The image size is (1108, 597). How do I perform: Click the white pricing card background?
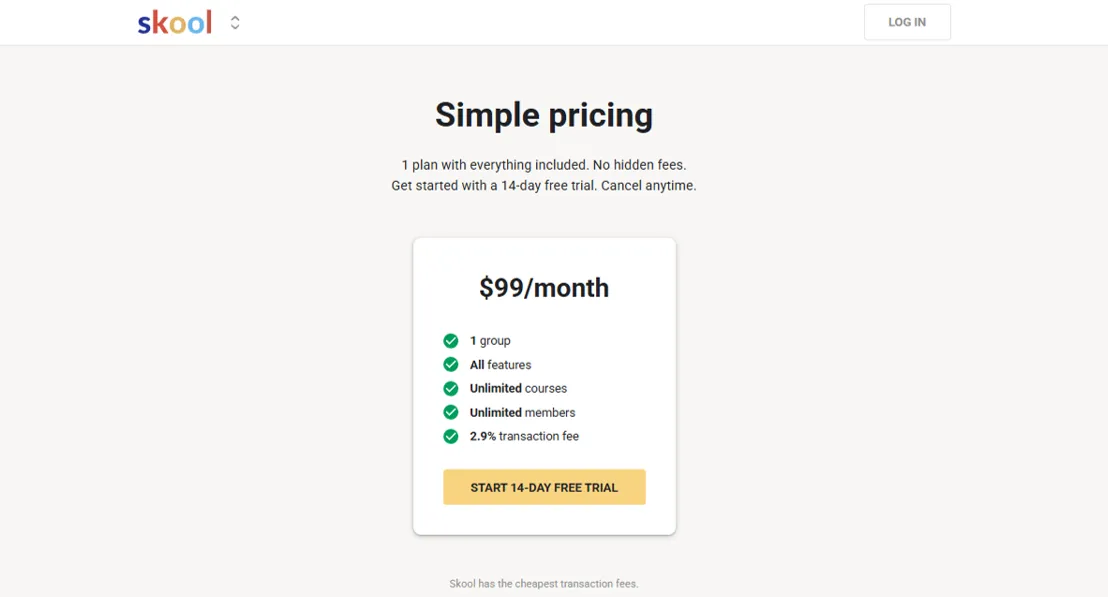tap(544, 386)
